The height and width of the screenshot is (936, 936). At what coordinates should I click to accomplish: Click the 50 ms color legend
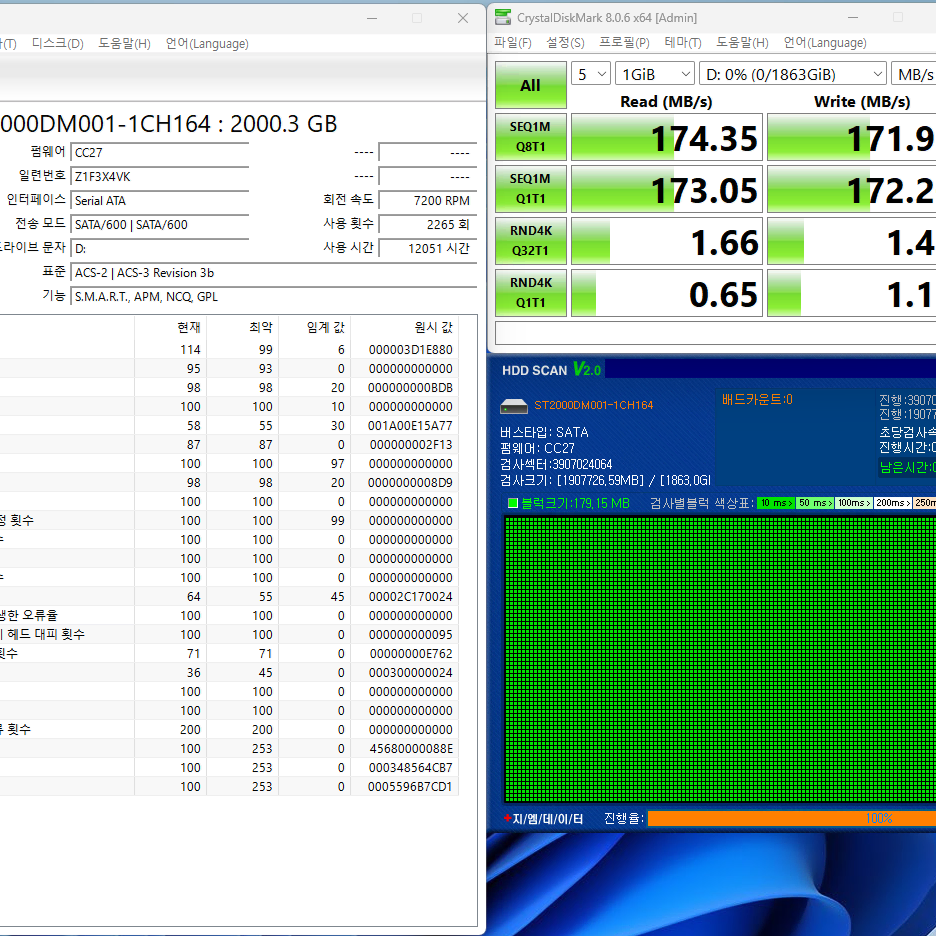coord(815,503)
